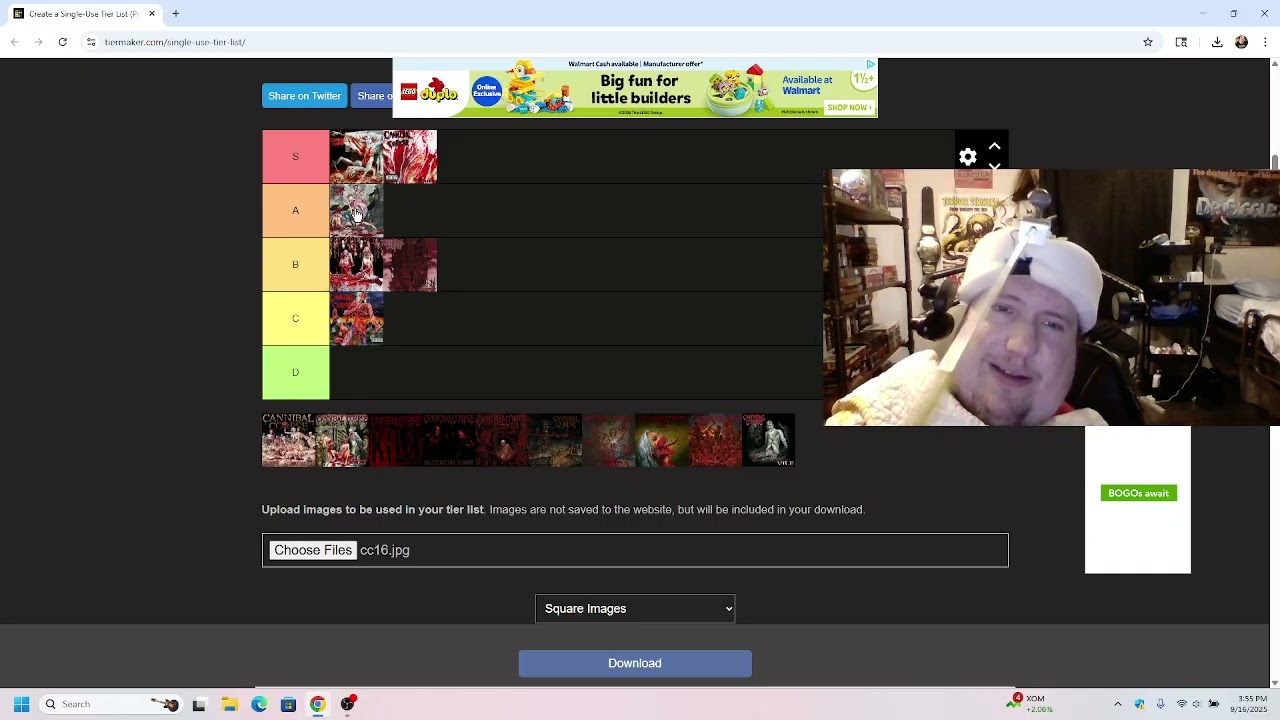This screenshot has width=1280, height=720.
Task: Open the tier list settings gear
Action: pos(968,157)
